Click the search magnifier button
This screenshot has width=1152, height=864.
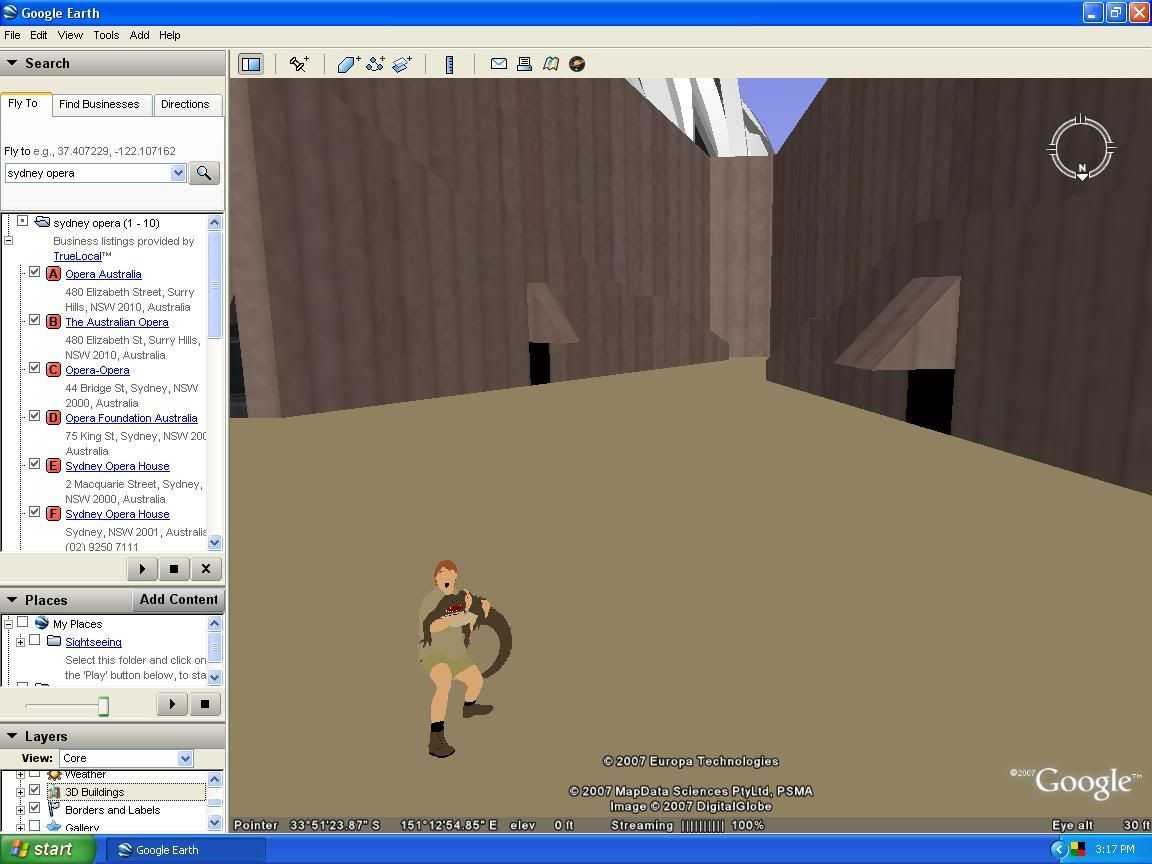(x=204, y=173)
